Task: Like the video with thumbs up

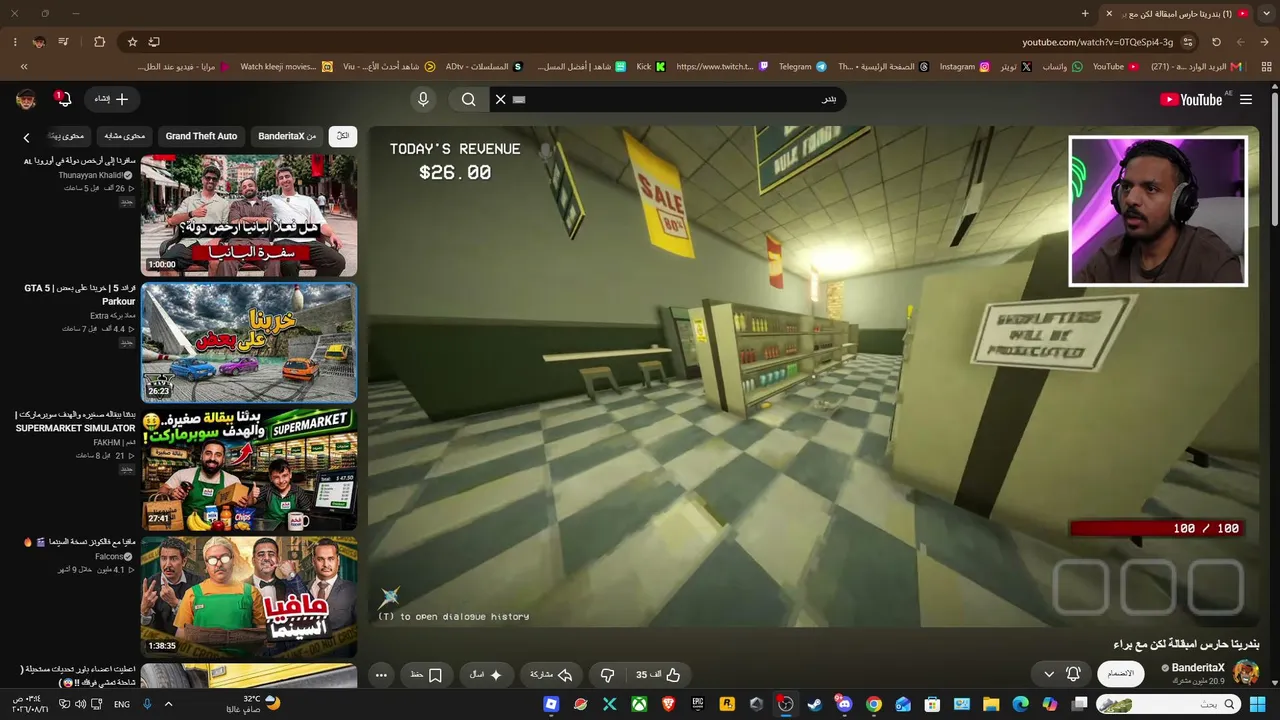Action: point(658,675)
